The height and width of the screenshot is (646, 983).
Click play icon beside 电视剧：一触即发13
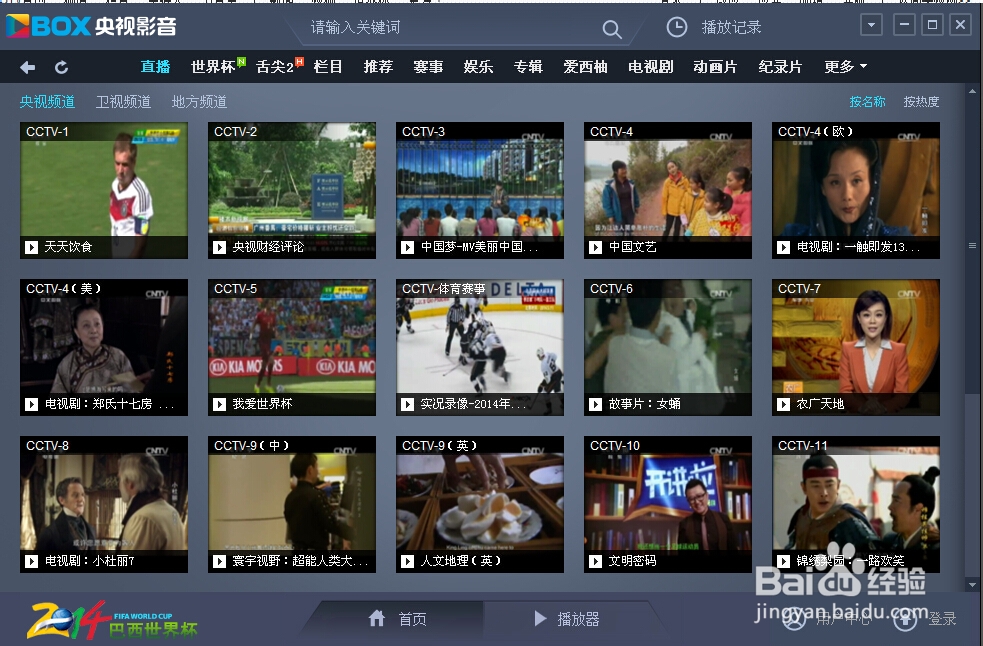pyautogui.click(x=784, y=247)
